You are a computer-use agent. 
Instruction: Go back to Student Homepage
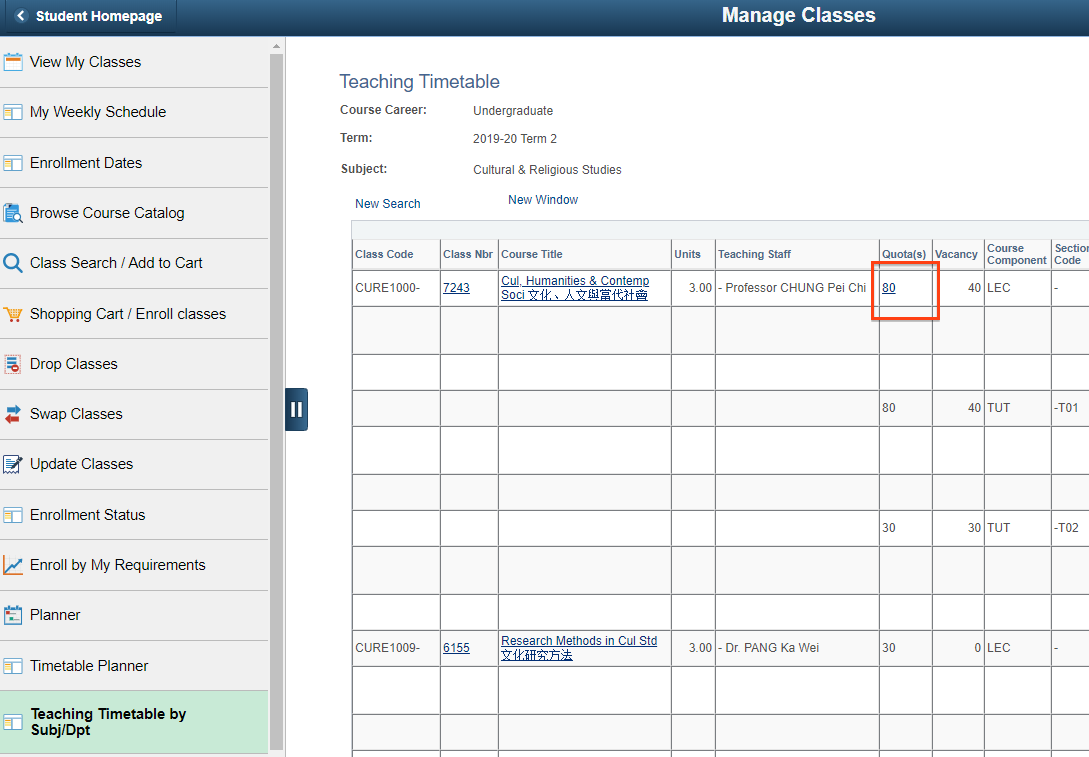point(89,16)
